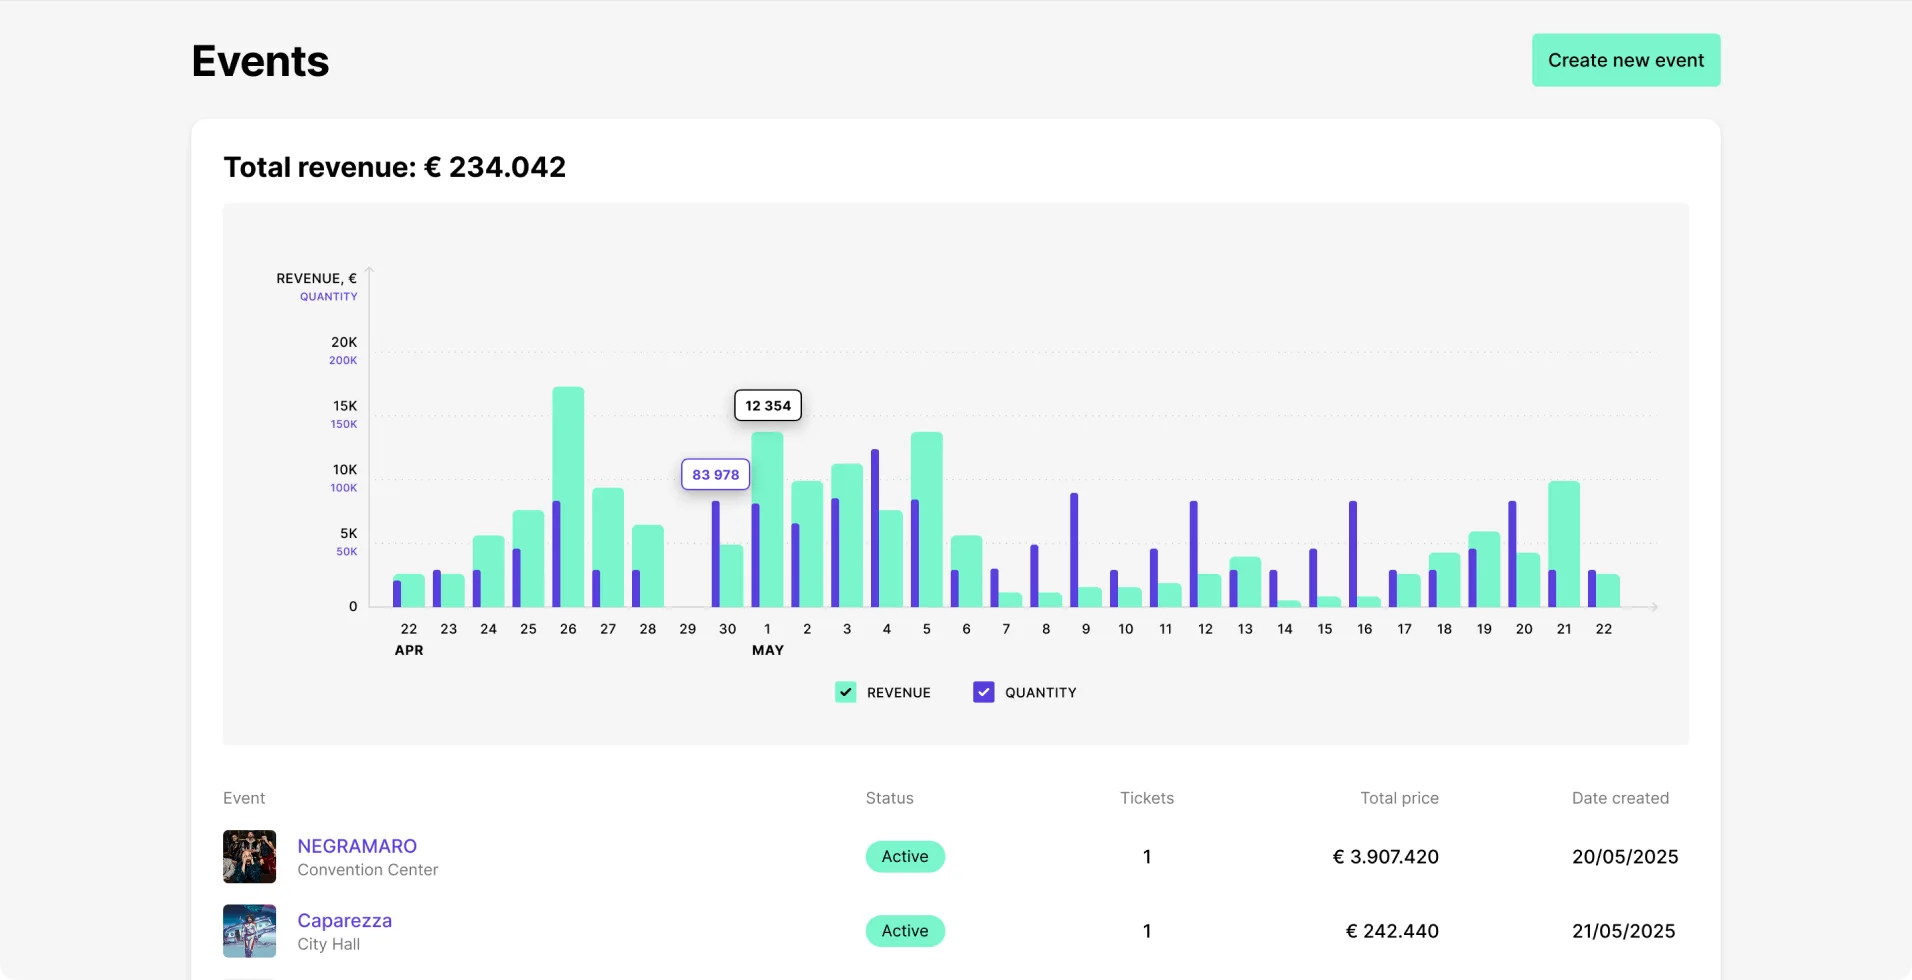This screenshot has height=980, width=1912.
Task: Click the 20K revenue axis label
Action: tap(344, 342)
